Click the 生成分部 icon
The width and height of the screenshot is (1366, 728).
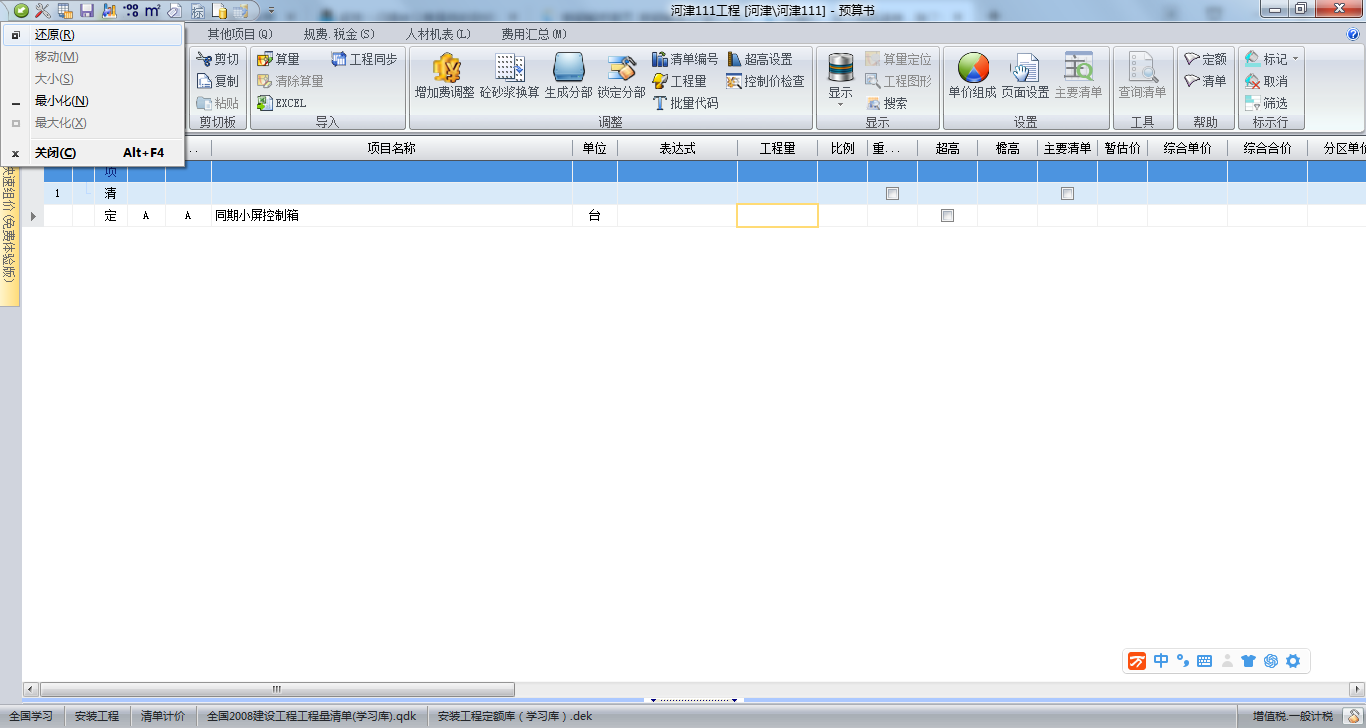click(x=568, y=76)
